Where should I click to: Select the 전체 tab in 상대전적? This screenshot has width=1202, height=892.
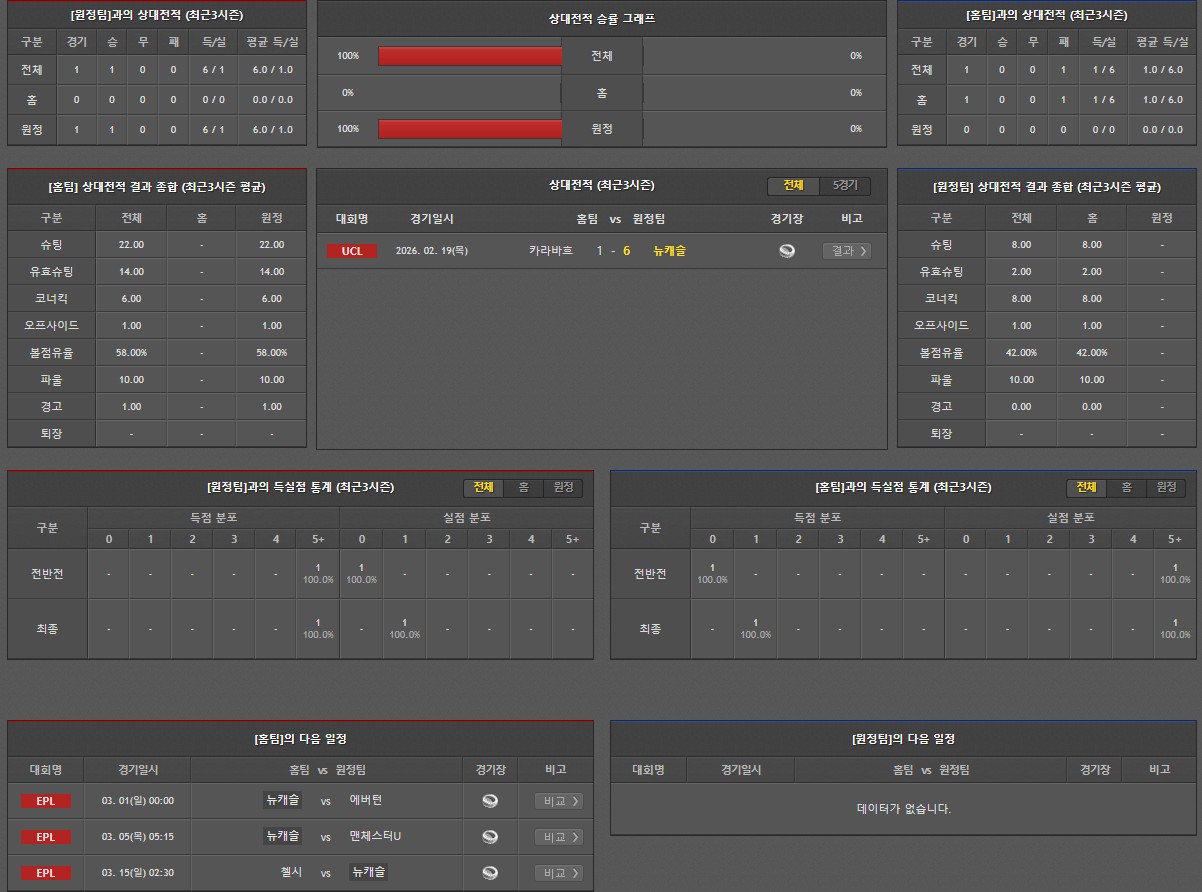pos(793,186)
